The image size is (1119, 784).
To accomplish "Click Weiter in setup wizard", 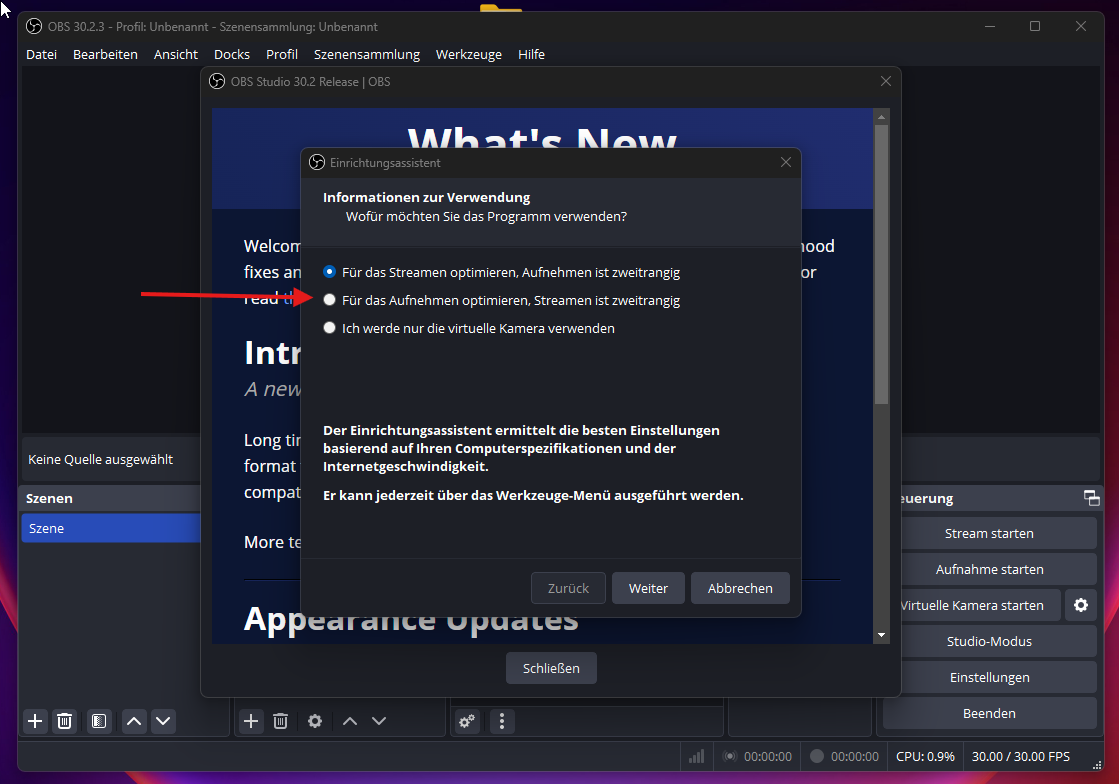I will coord(648,589).
